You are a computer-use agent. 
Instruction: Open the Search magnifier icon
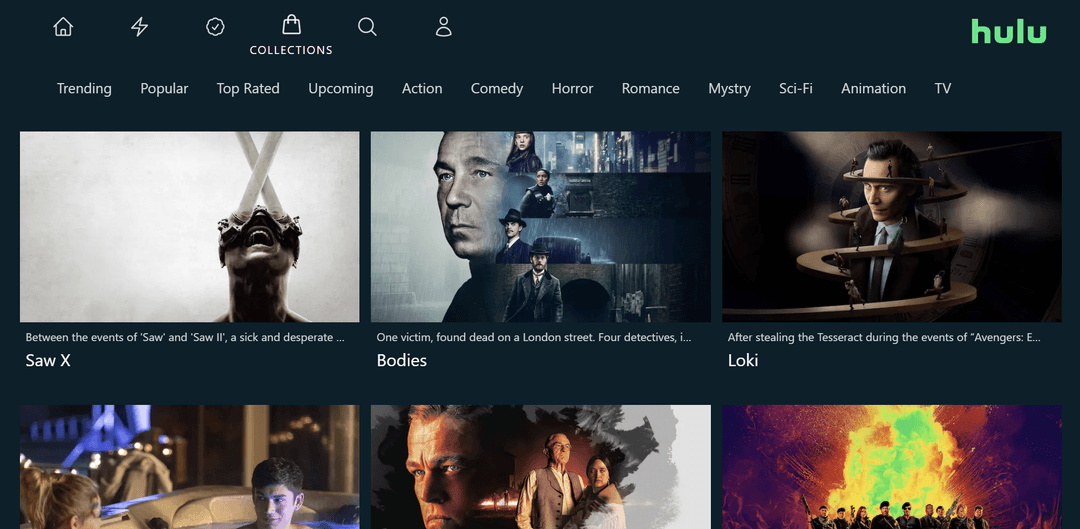(x=367, y=27)
